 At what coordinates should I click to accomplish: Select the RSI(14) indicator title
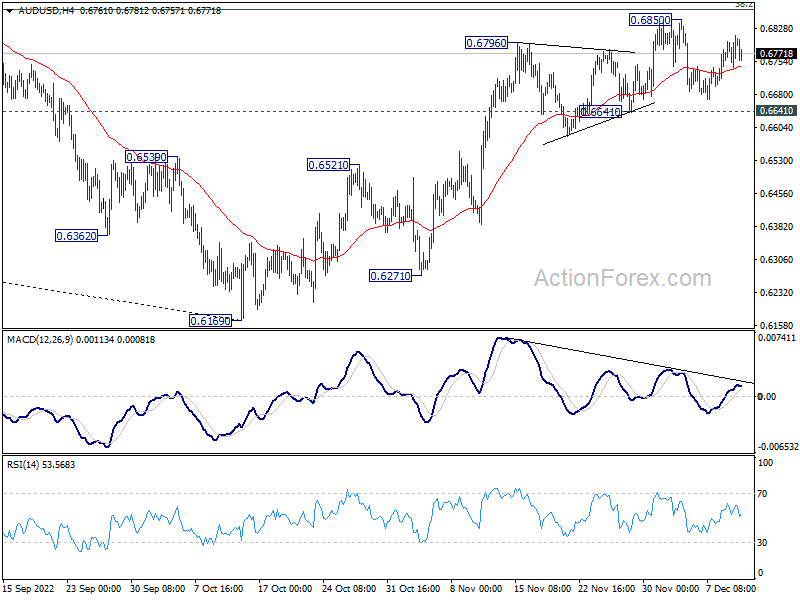coord(22,465)
